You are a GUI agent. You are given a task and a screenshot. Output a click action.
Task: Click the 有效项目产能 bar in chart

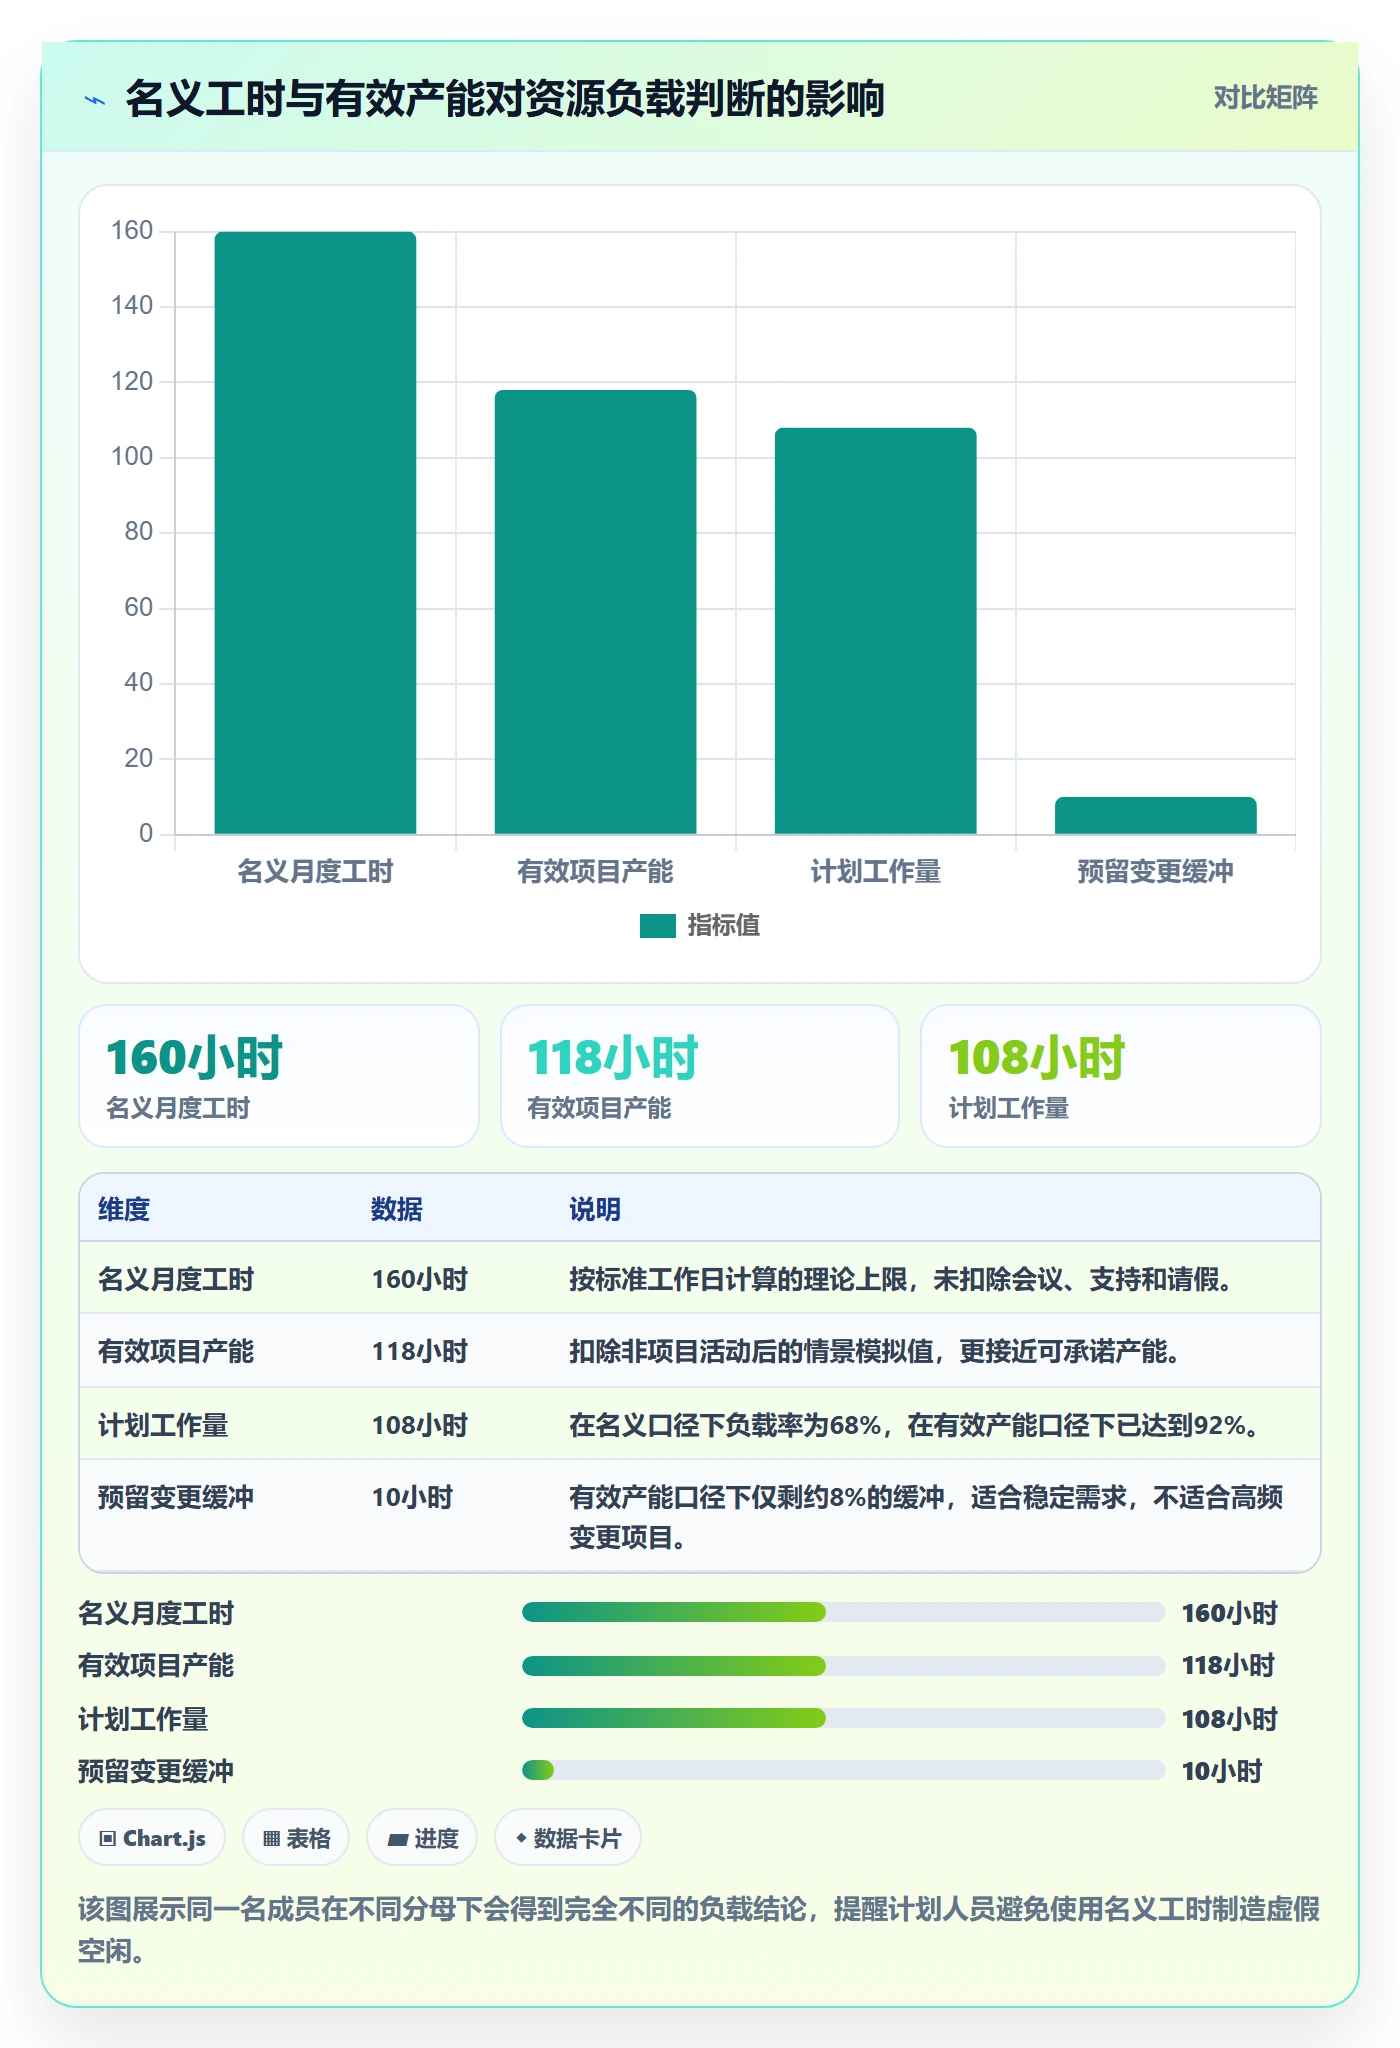[x=595, y=612]
